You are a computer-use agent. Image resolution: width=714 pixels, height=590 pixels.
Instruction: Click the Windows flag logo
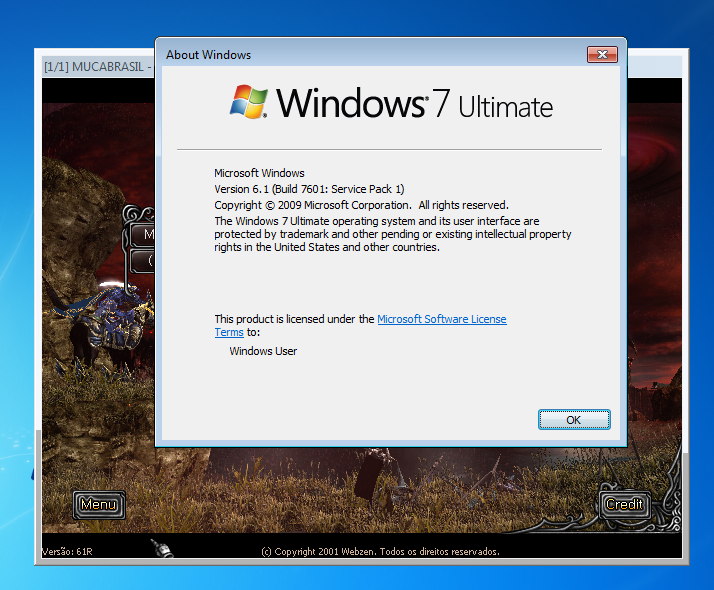[249, 103]
